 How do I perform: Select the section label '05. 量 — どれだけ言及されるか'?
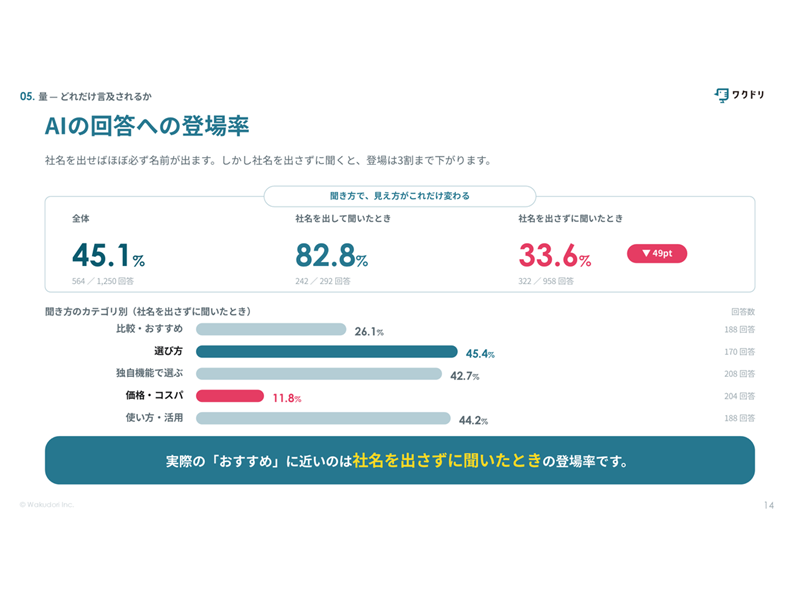[x=86, y=96]
